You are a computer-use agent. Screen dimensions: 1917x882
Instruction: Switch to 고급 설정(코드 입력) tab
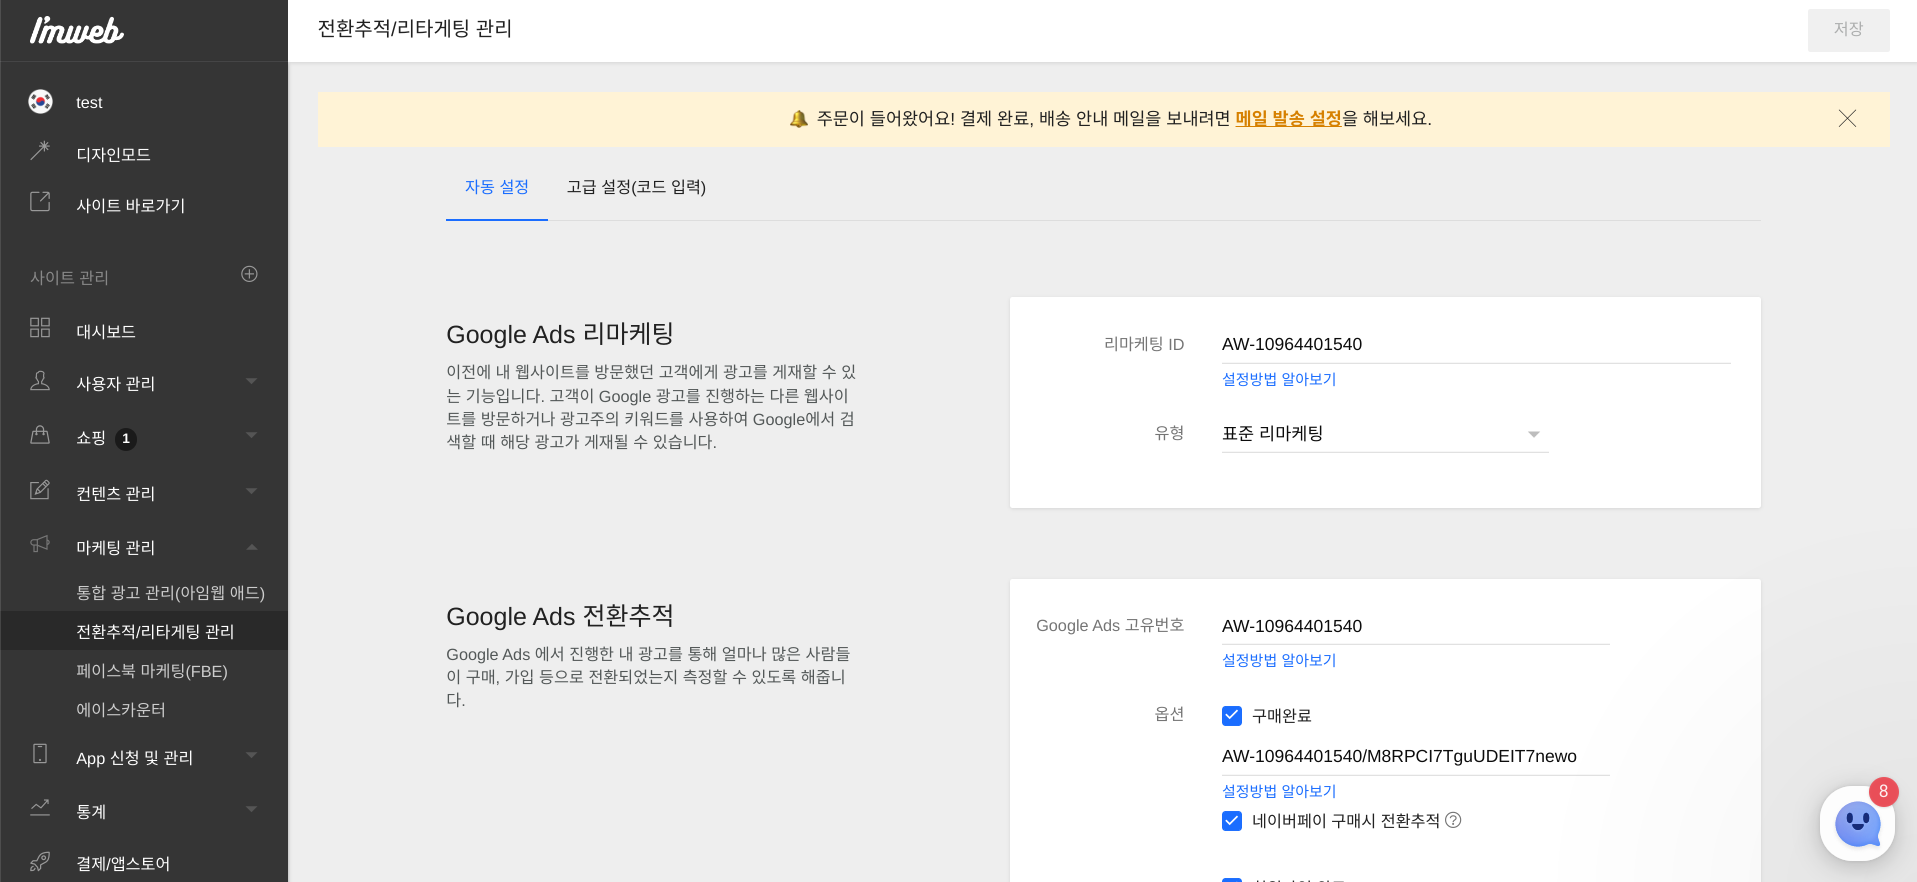(636, 187)
